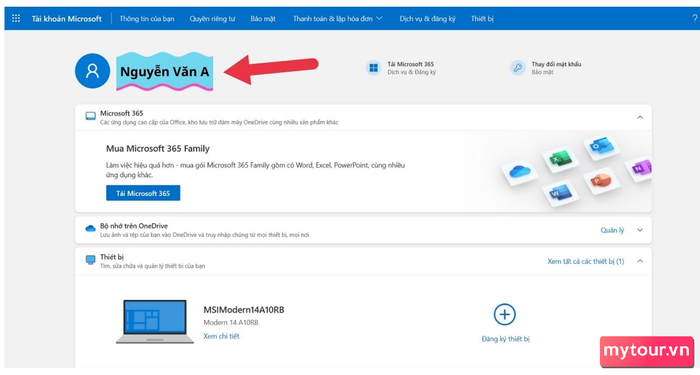Click the Word app tile in banner
This screenshot has height=375, width=700.
tap(560, 194)
